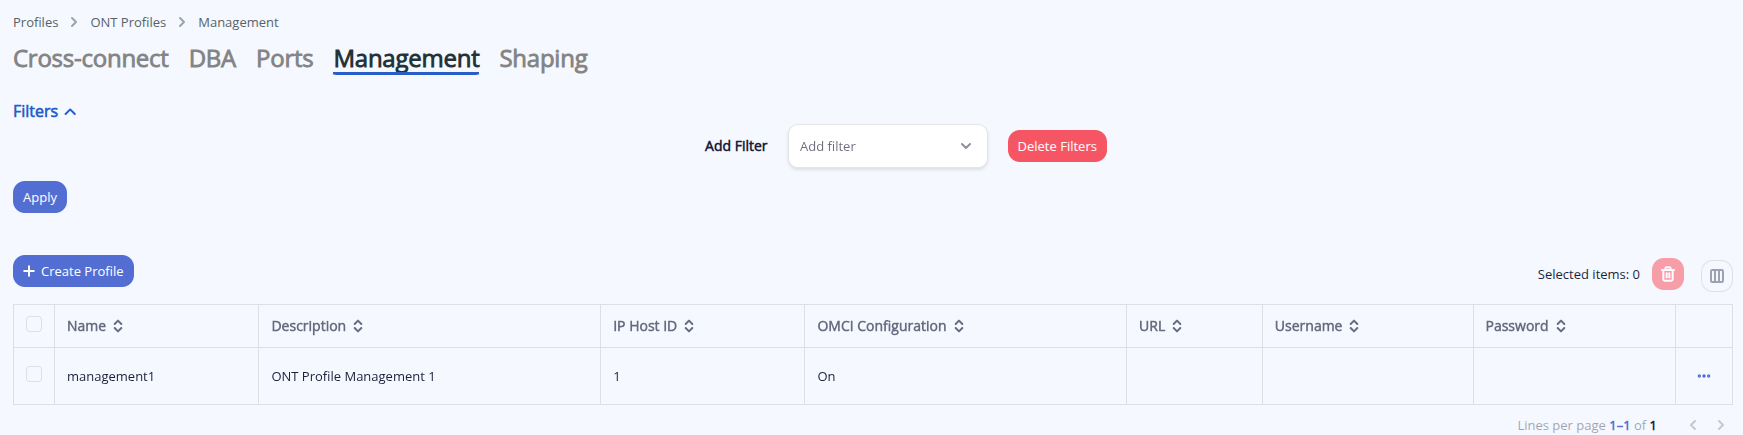Sort table by Name column
The image size is (1743, 435).
(x=118, y=326)
